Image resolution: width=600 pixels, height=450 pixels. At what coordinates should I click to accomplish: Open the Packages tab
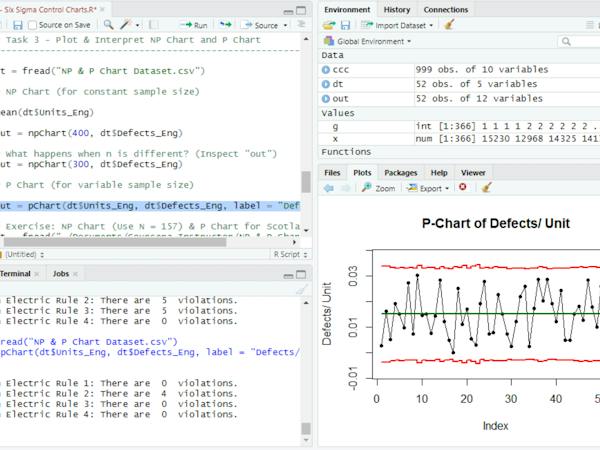point(401,173)
